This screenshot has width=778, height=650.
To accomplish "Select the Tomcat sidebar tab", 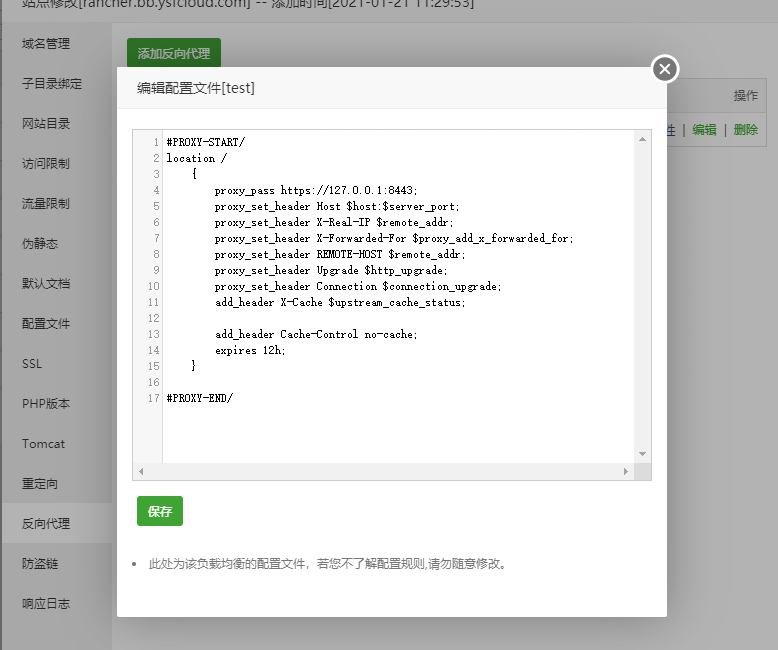I will pos(43,444).
